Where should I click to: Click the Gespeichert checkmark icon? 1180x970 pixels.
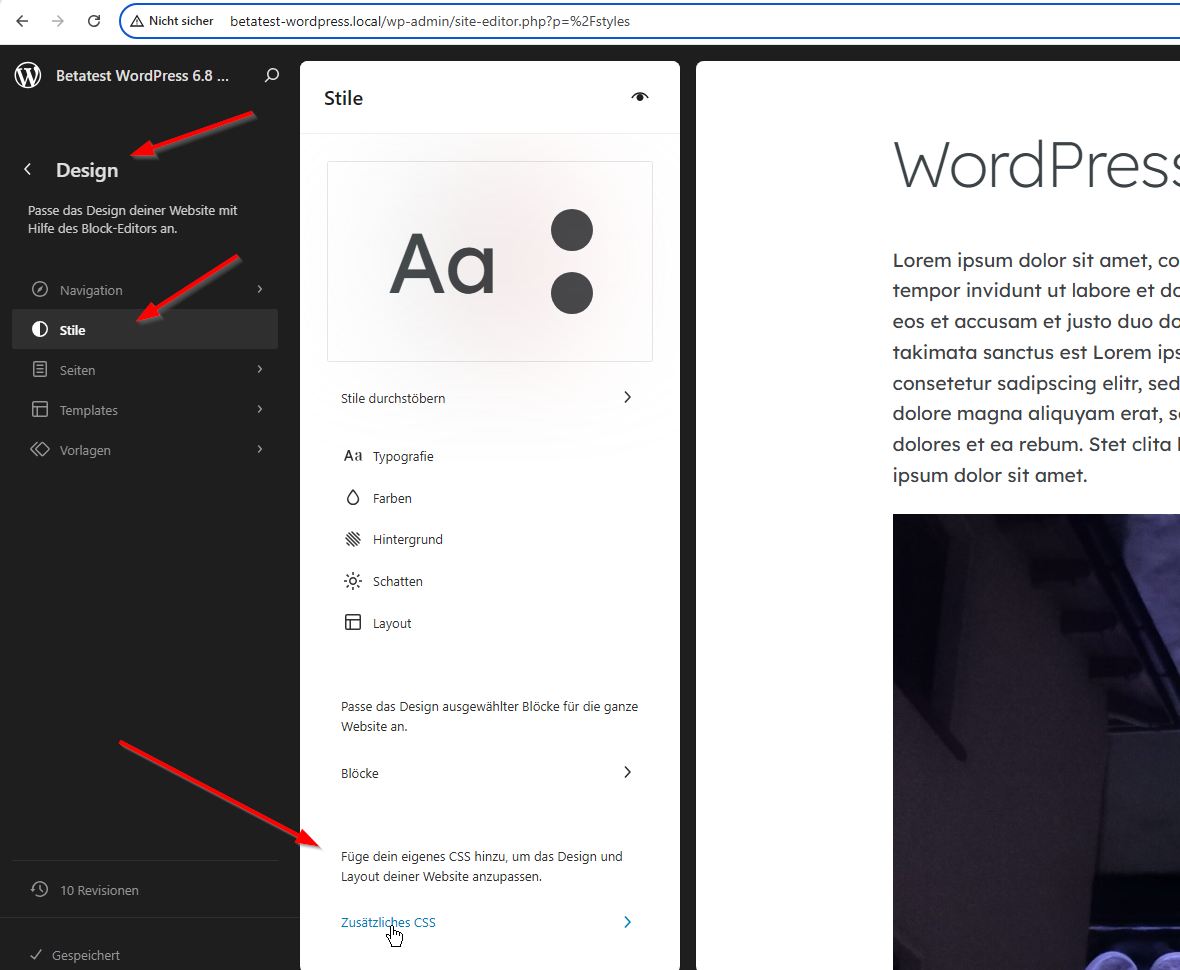[x=35, y=954]
